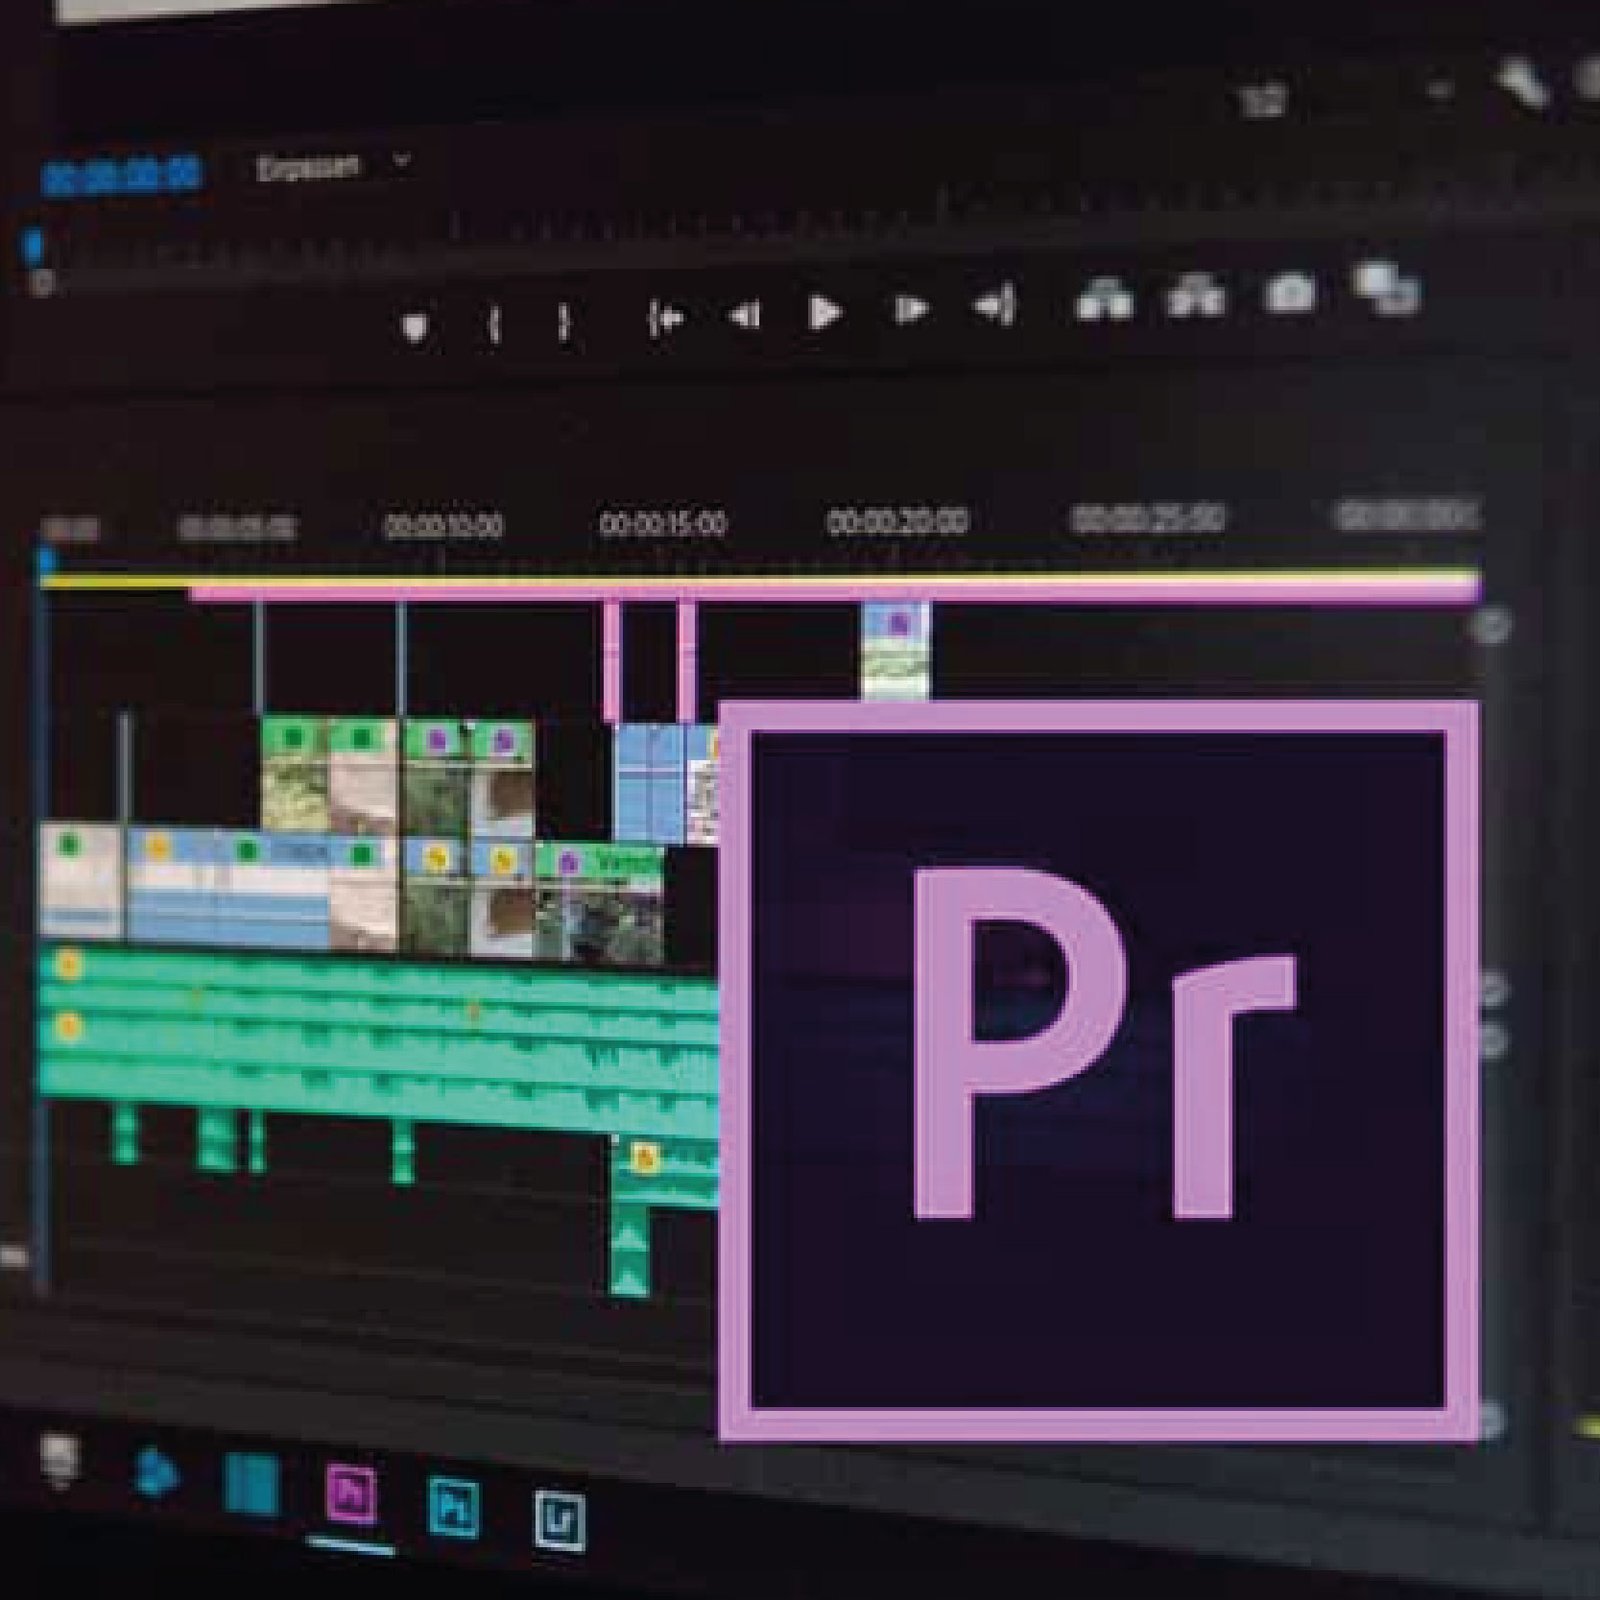Select the green-labeled clip with a purple badge, lower track
The image size is (1600, 1600).
[599, 903]
